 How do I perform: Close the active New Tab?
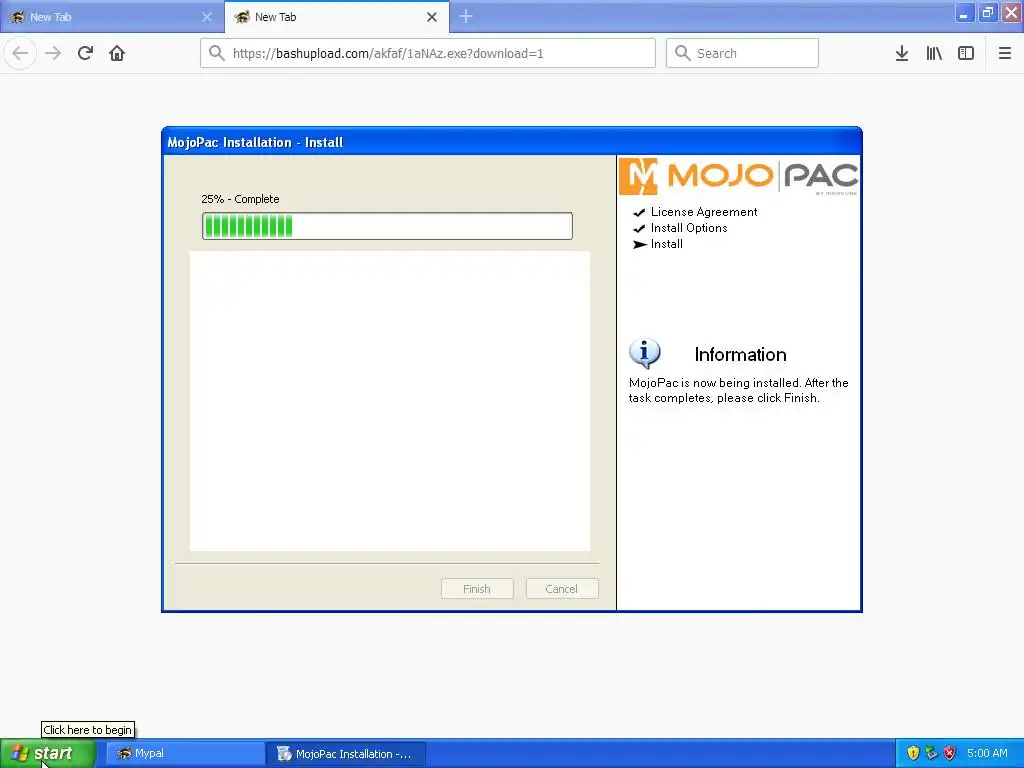[432, 17]
